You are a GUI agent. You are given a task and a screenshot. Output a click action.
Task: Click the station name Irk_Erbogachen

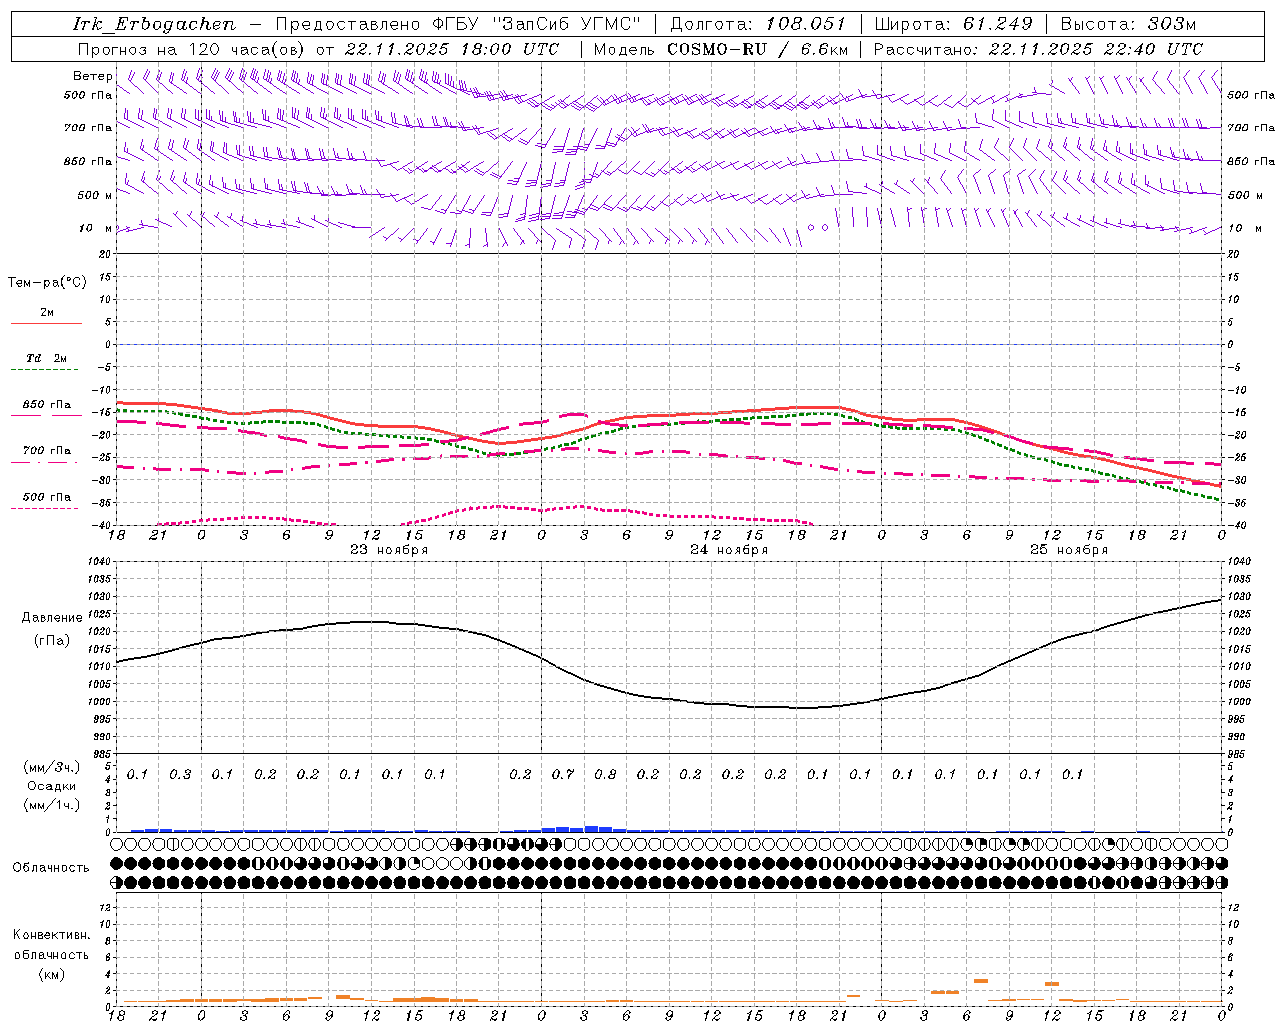(x=154, y=24)
